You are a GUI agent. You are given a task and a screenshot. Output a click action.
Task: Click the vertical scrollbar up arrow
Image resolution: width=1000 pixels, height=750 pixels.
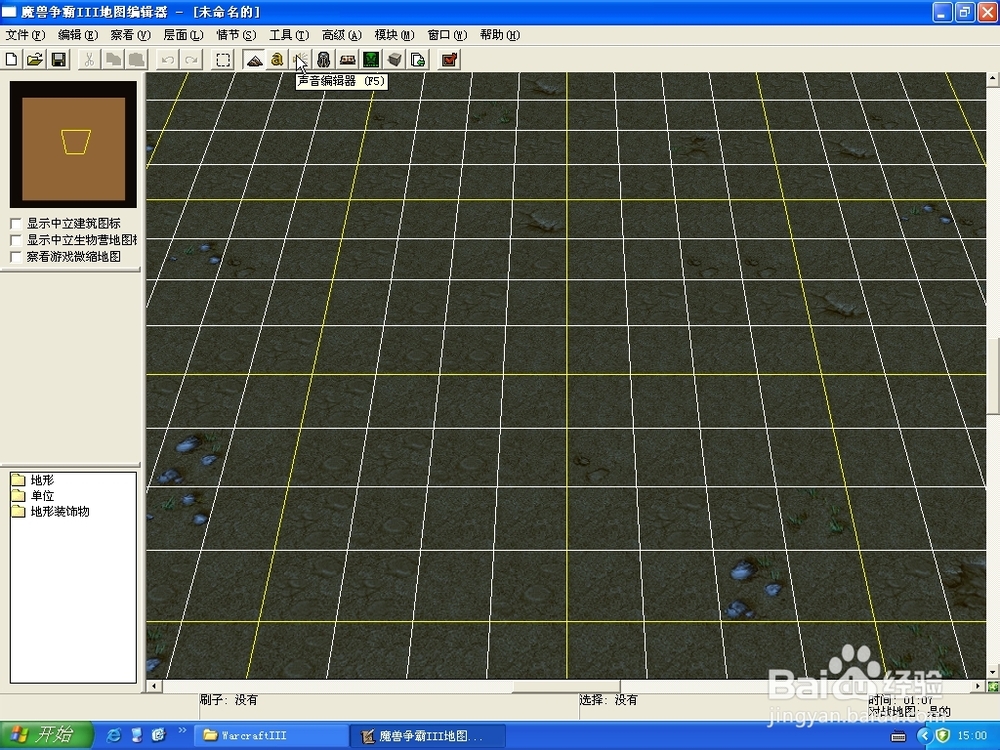pos(993,79)
